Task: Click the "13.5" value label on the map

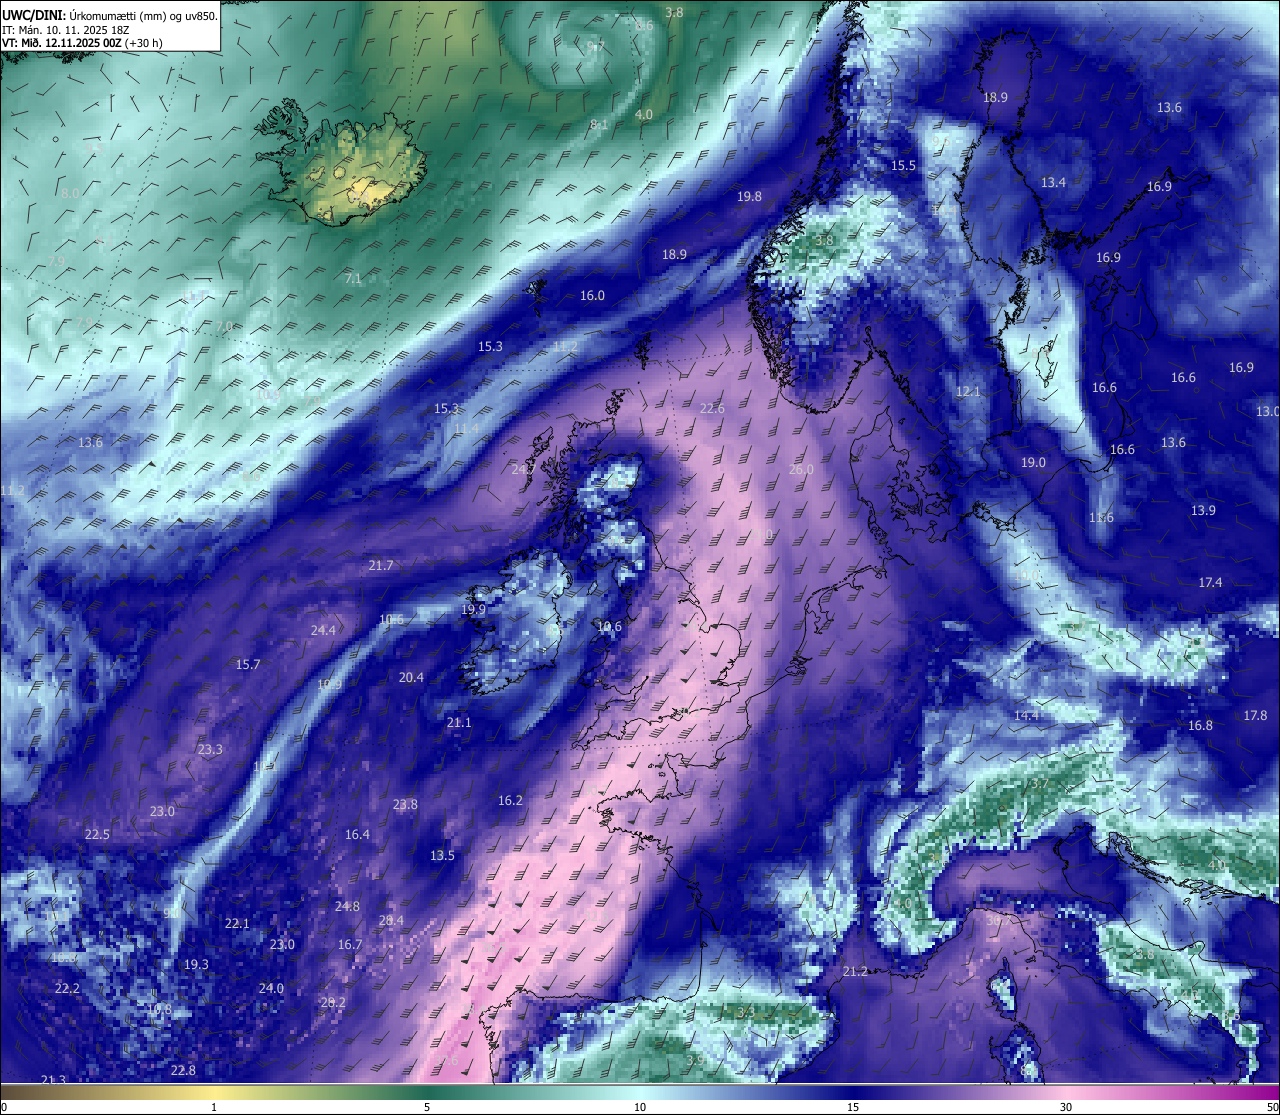Action: 442,856
